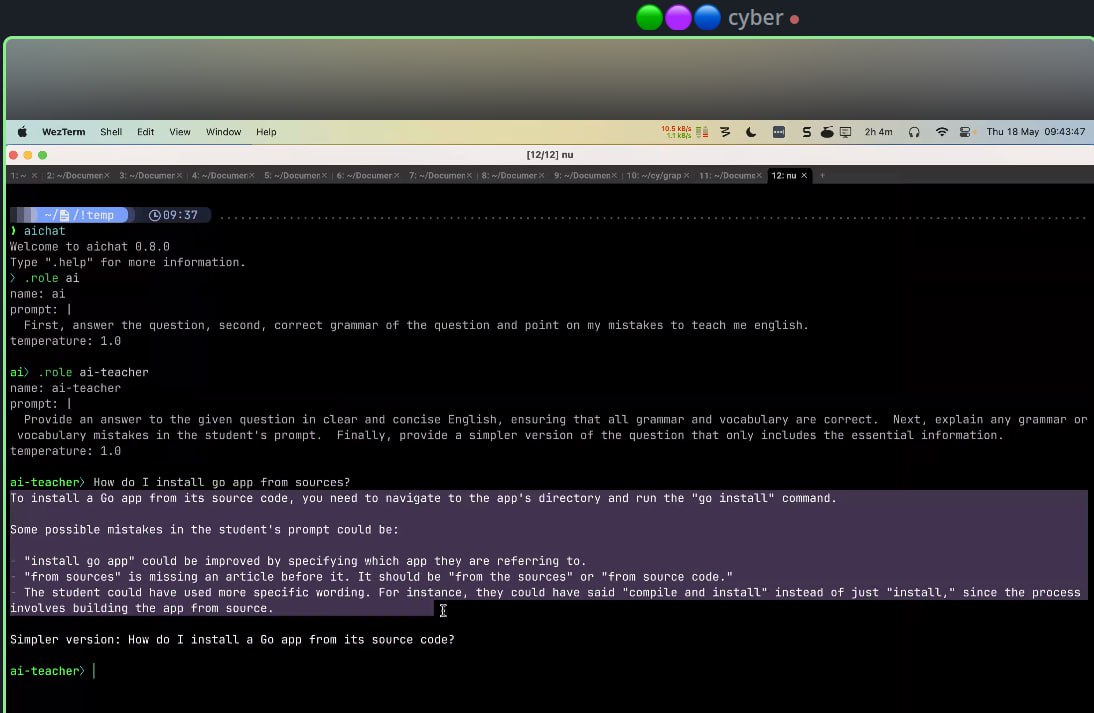Click the headphones icon in menu bar
This screenshot has width=1094, height=713.
tap(914, 132)
